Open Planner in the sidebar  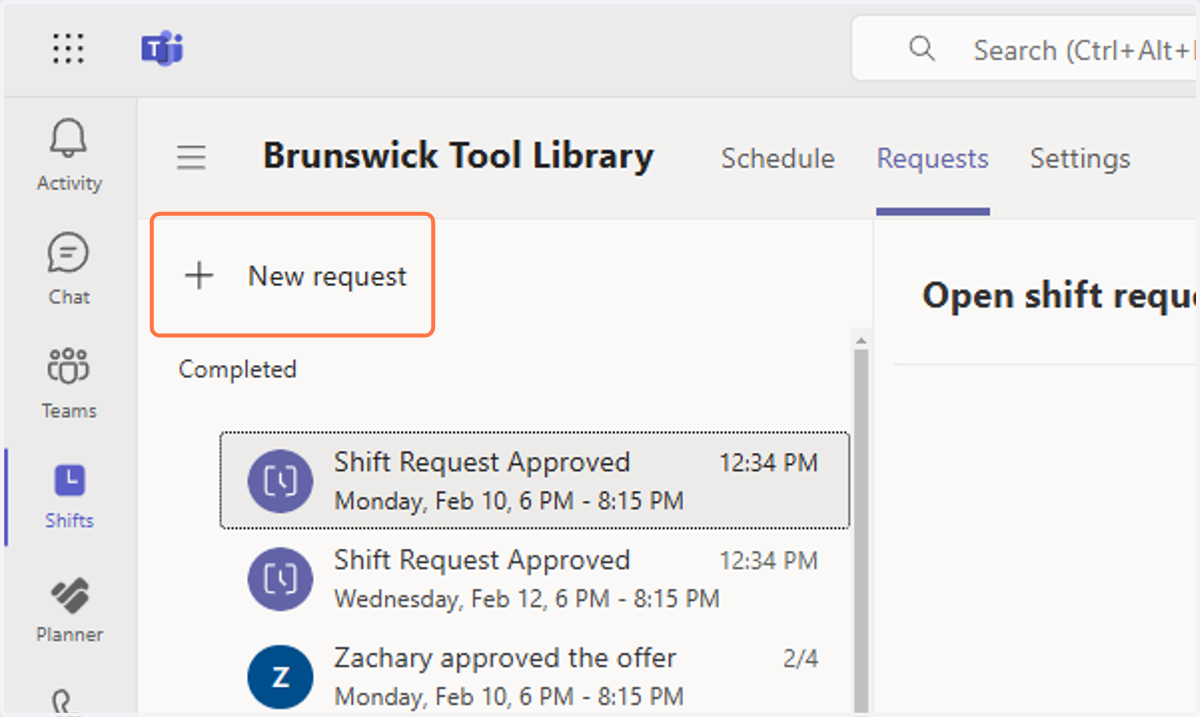[x=69, y=610]
